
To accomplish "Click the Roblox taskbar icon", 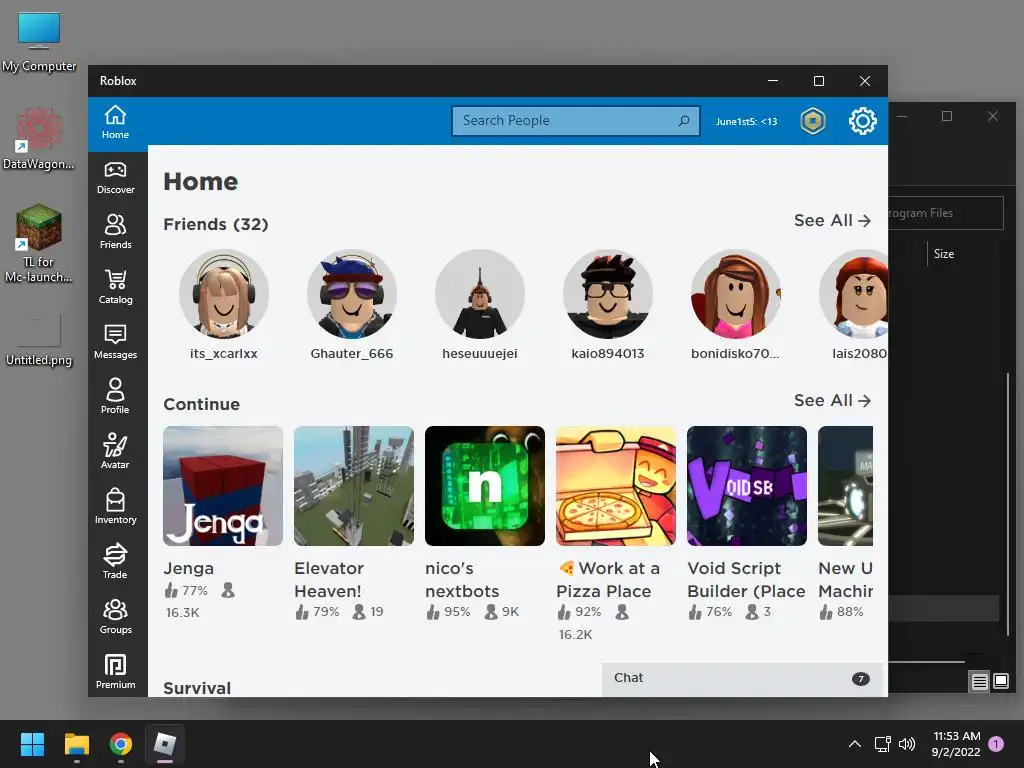I will pos(165,744).
